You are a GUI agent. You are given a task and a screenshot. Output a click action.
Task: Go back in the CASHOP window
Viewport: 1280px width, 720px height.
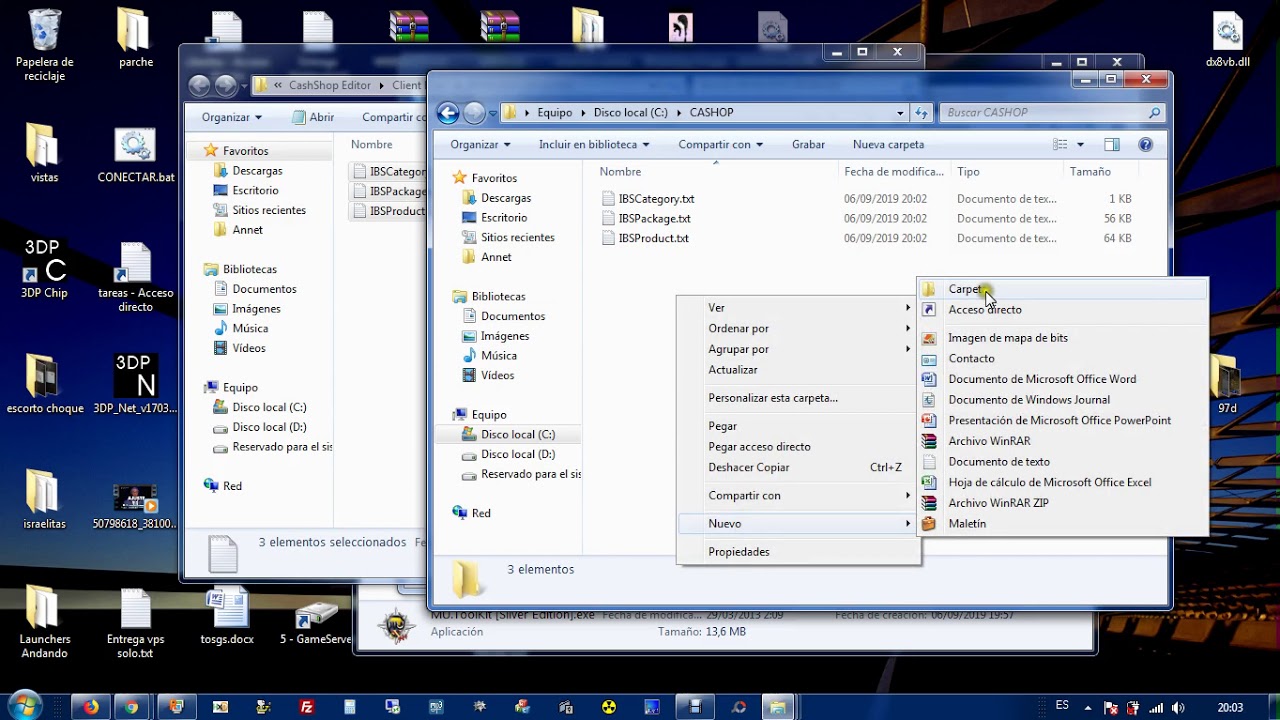click(448, 113)
